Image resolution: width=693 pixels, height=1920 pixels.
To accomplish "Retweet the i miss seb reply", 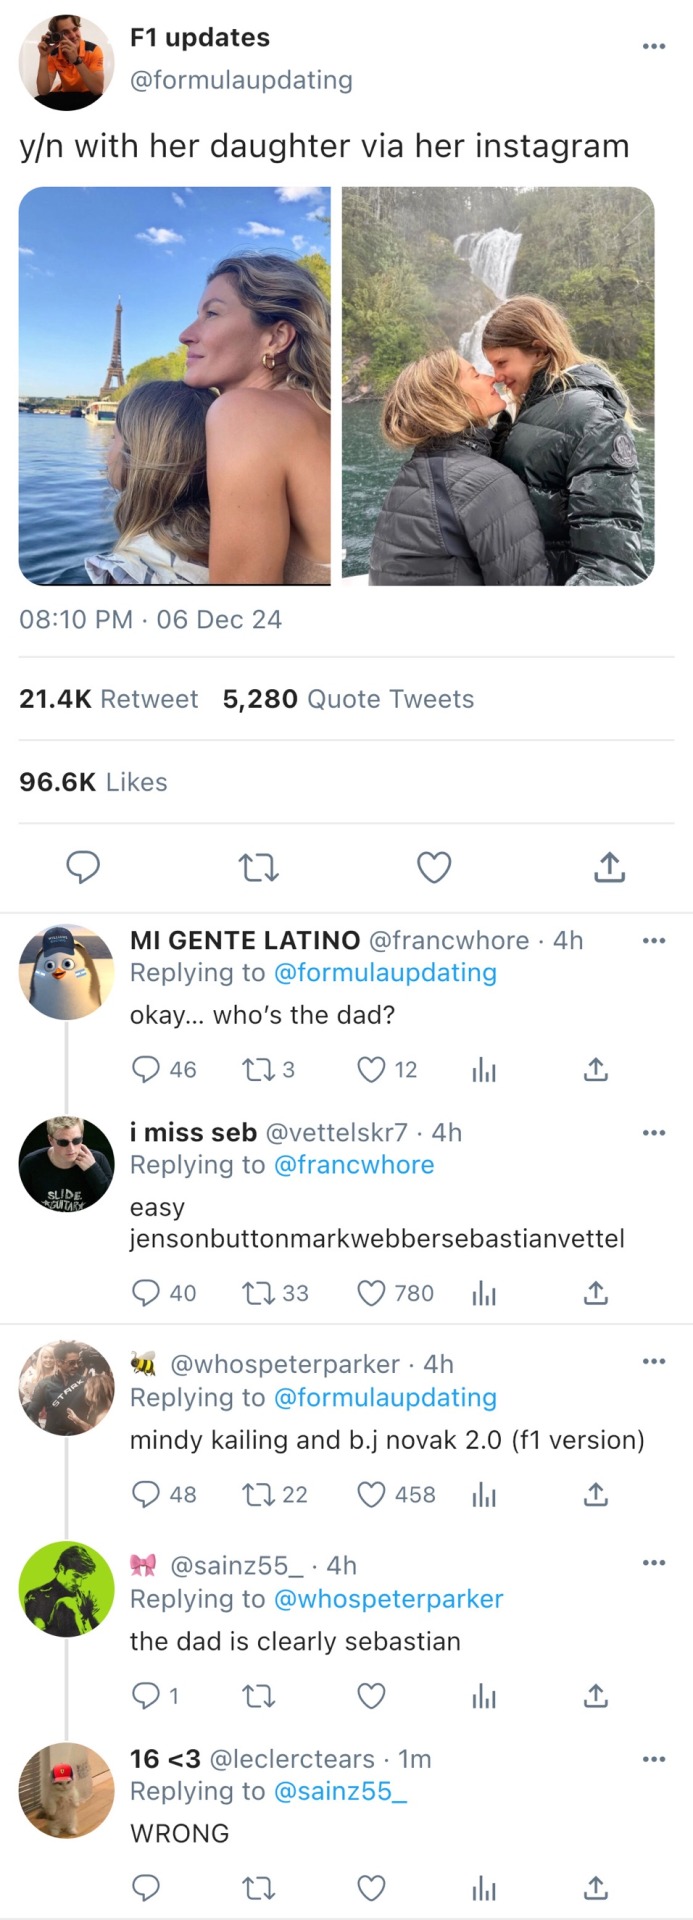I will 259,1293.
